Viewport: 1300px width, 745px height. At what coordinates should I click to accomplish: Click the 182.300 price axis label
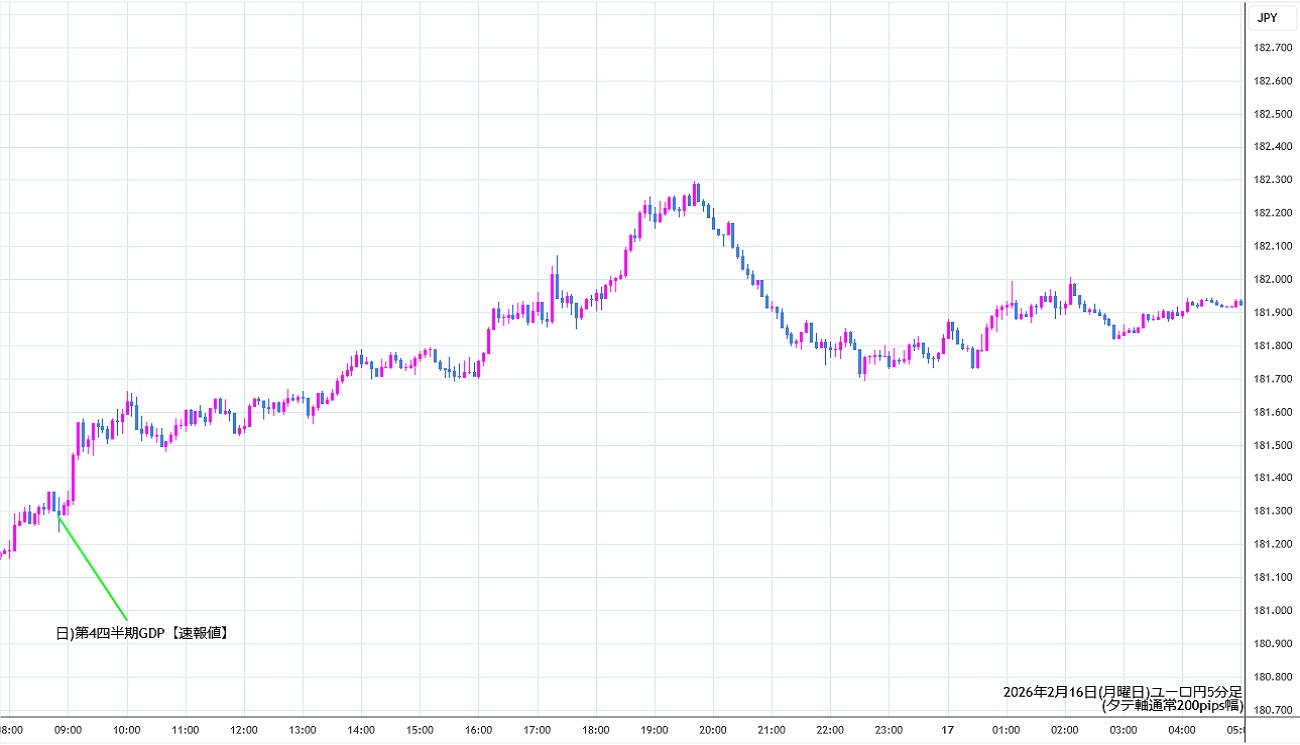(x=1273, y=180)
